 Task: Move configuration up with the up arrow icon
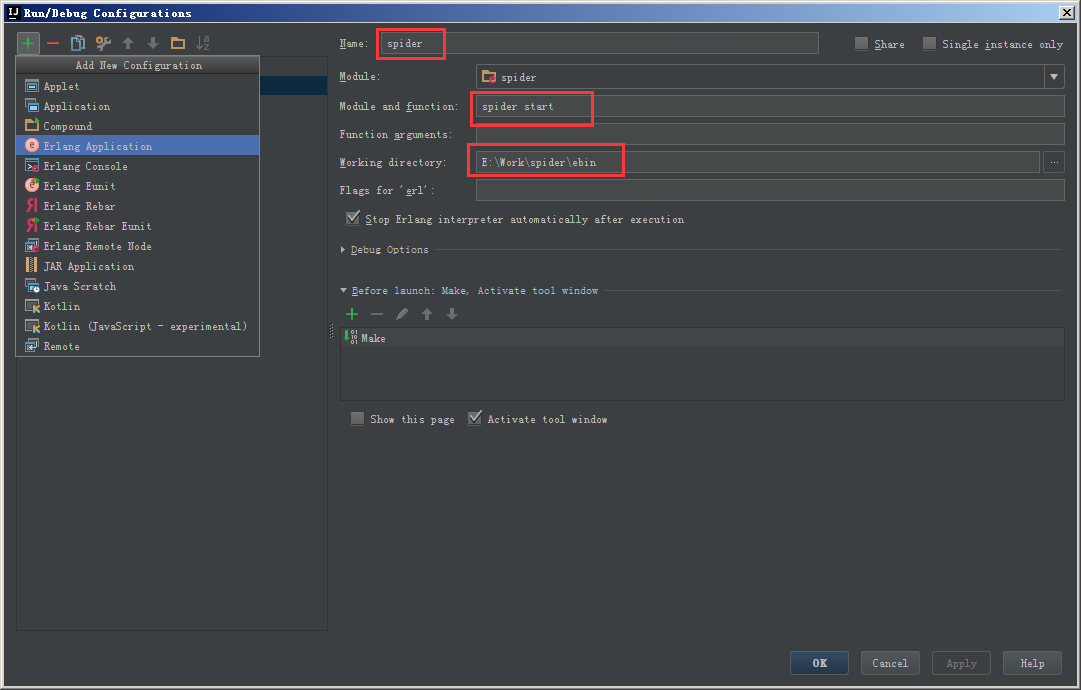[126, 43]
